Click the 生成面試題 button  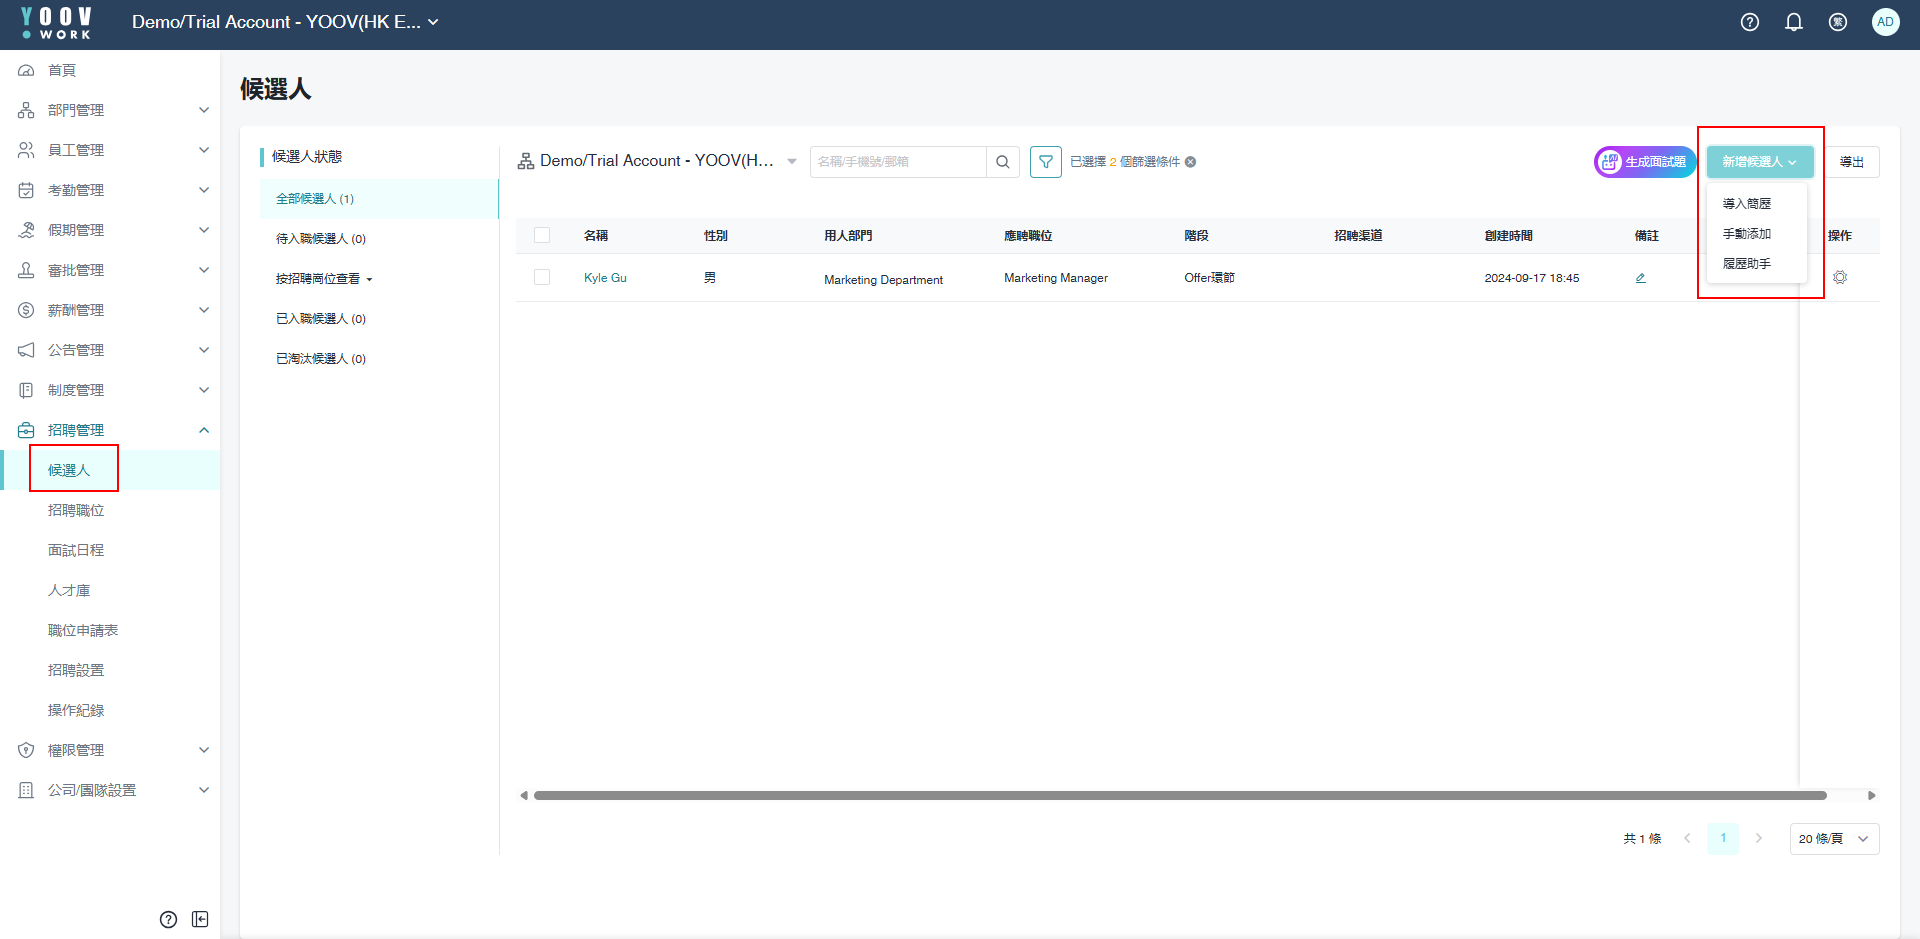tap(1644, 162)
